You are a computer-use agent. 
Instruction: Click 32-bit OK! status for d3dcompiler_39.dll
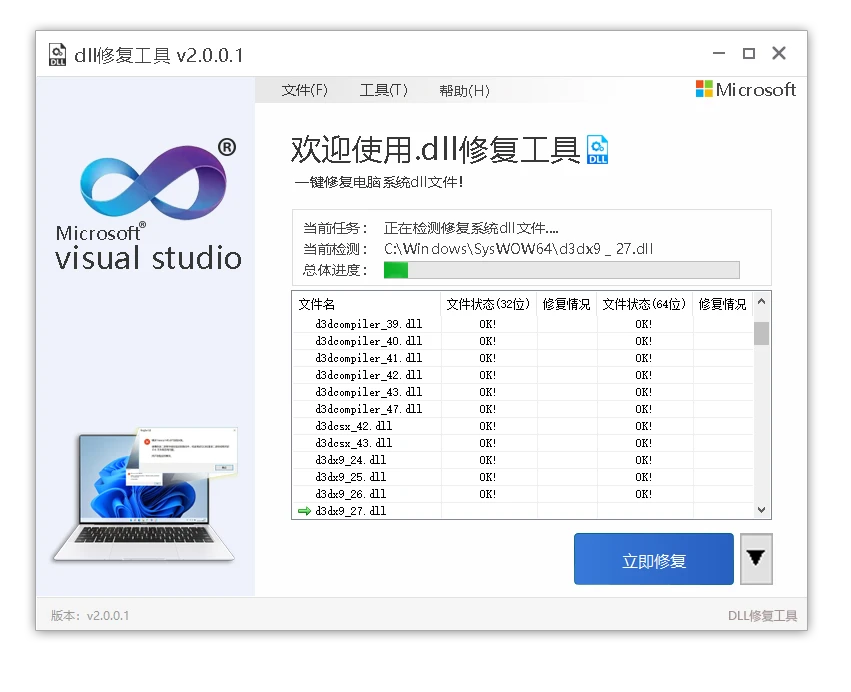(487, 324)
